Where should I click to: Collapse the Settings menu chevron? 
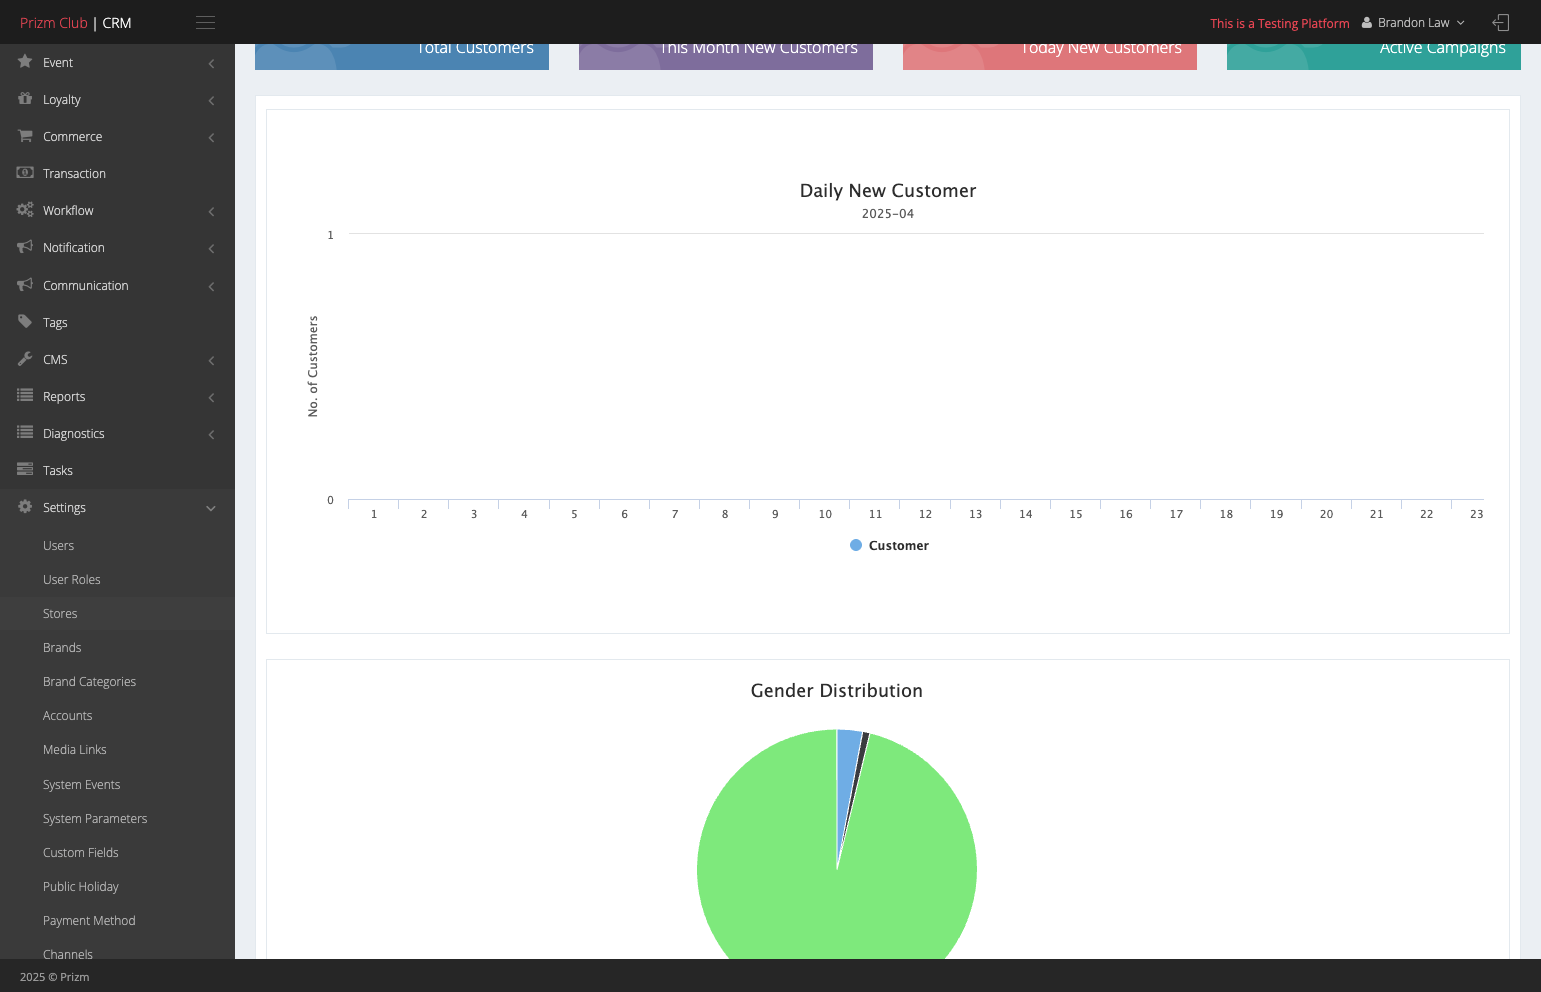tap(211, 508)
